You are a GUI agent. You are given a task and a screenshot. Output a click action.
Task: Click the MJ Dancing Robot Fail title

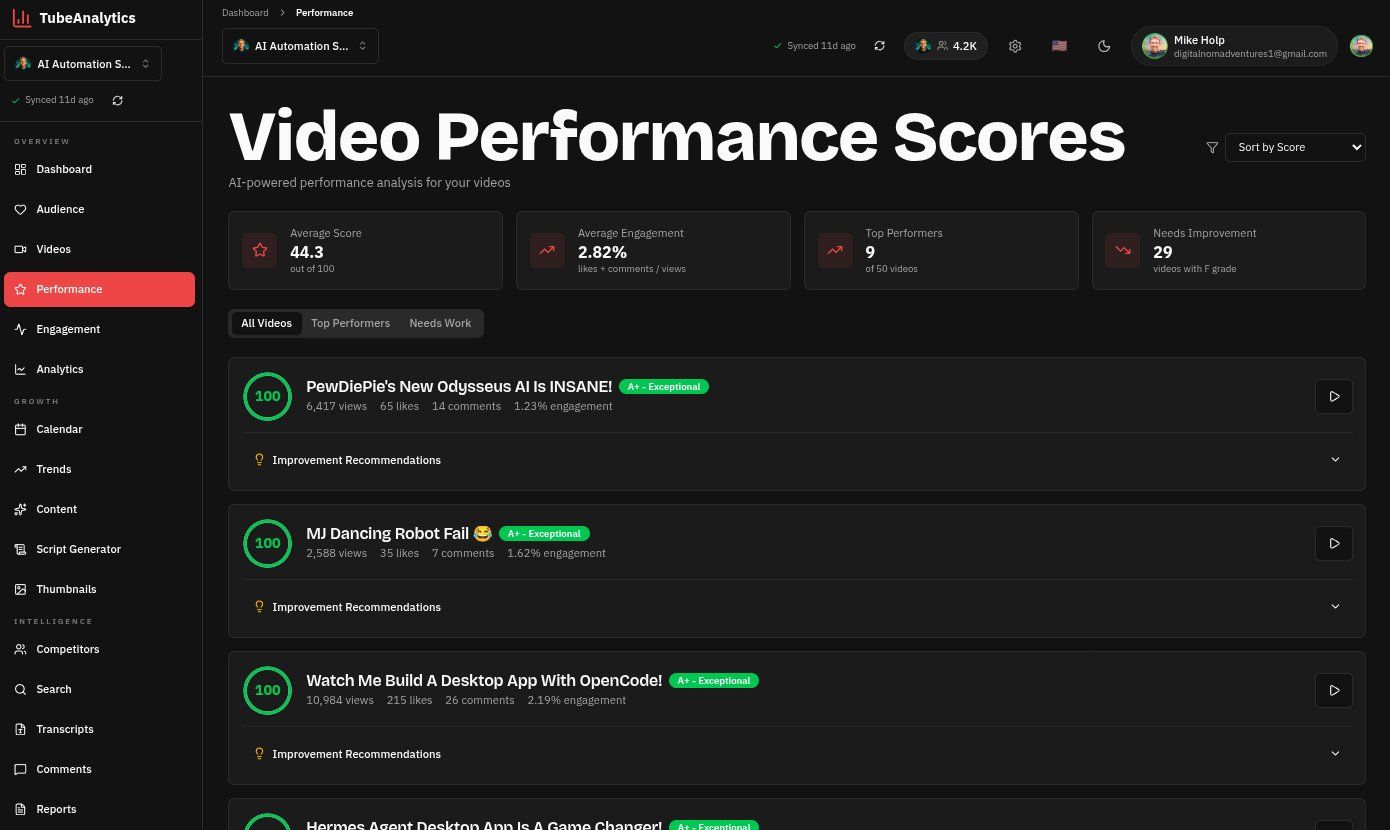tap(399, 533)
